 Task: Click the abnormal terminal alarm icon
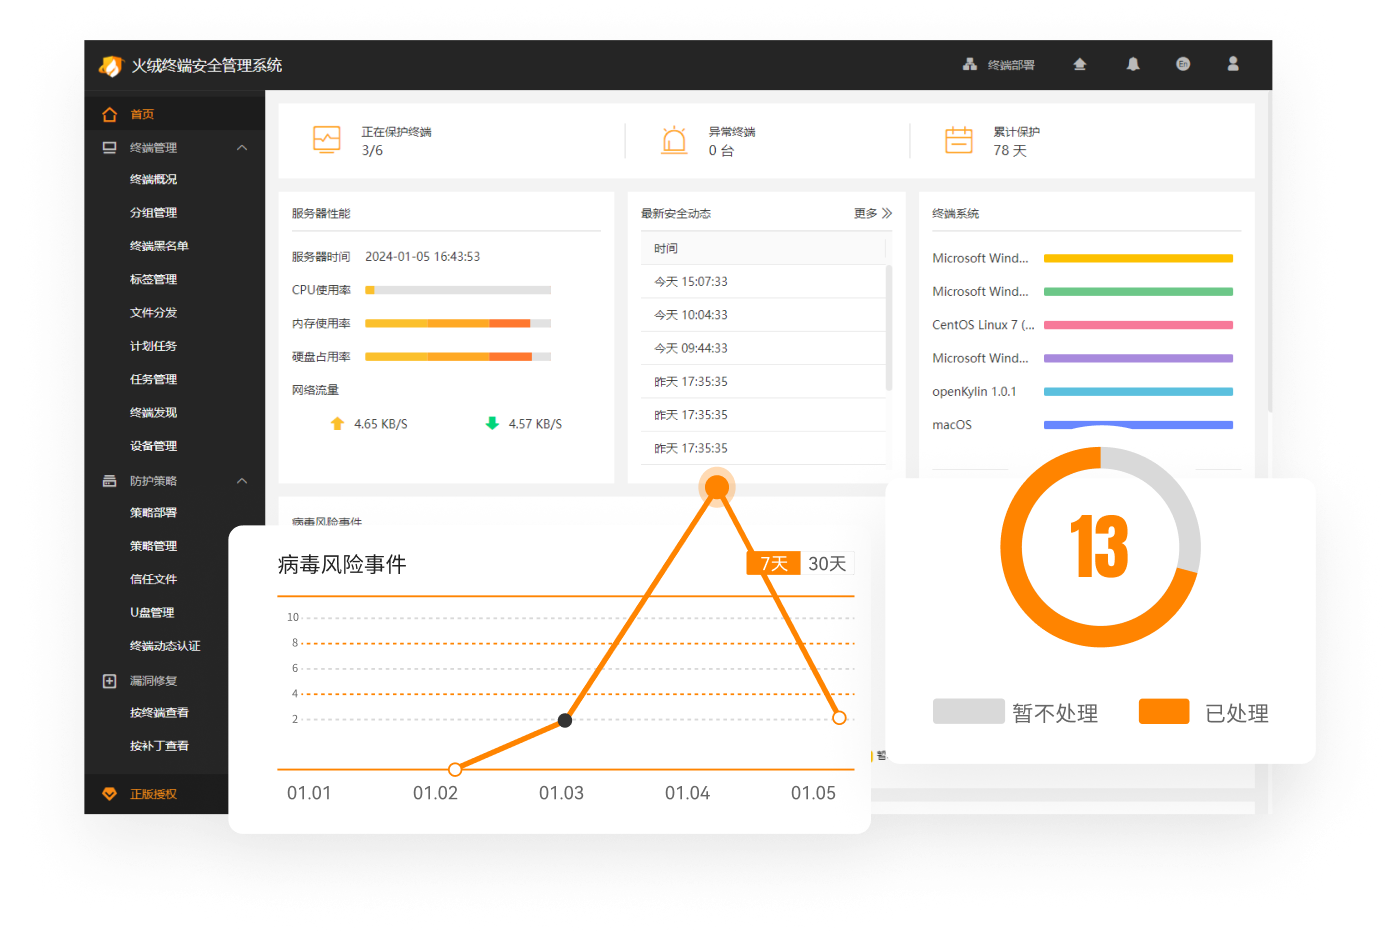pos(674,140)
